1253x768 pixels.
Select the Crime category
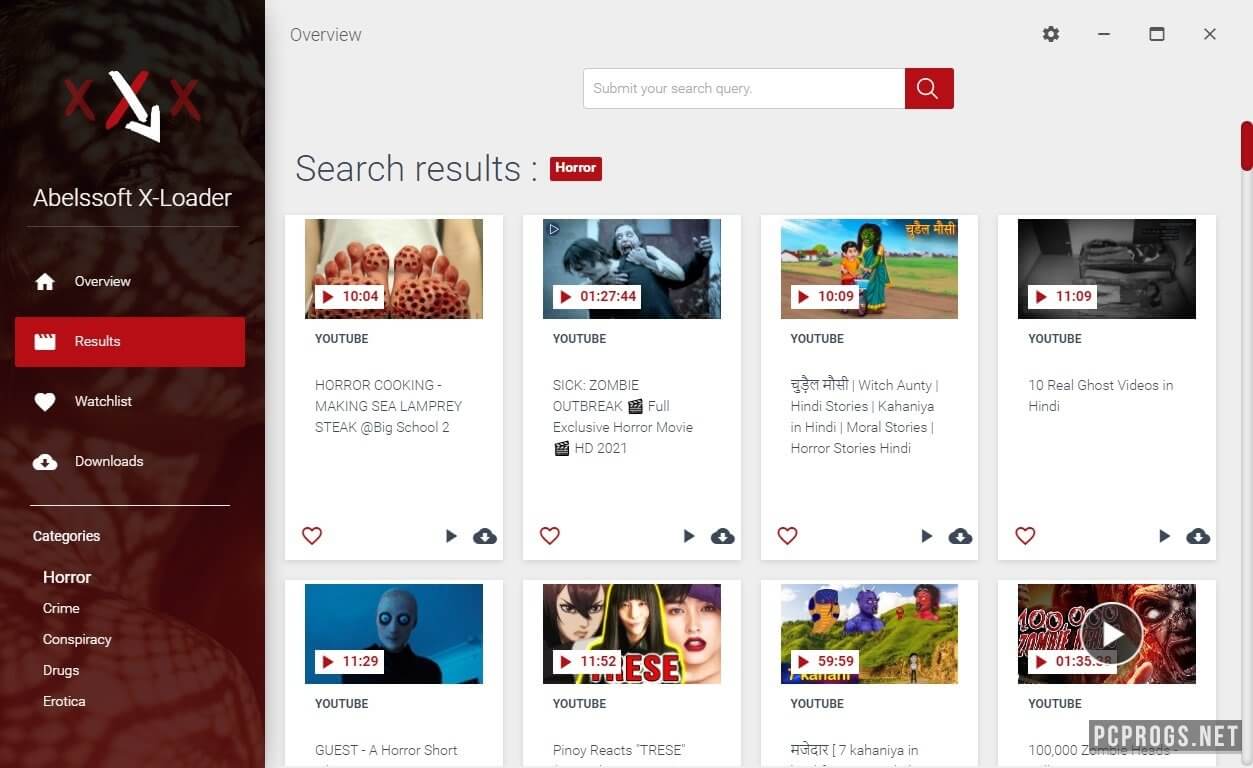point(61,608)
